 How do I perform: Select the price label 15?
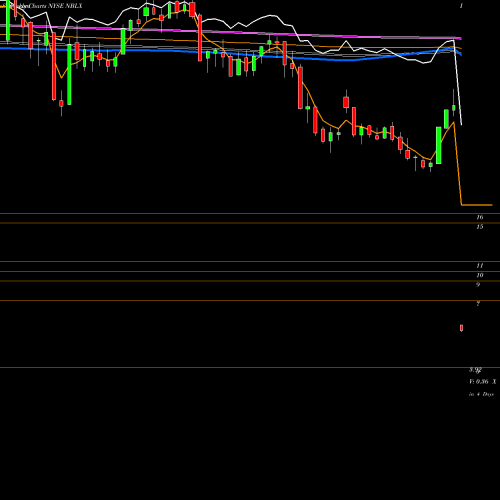point(480,227)
